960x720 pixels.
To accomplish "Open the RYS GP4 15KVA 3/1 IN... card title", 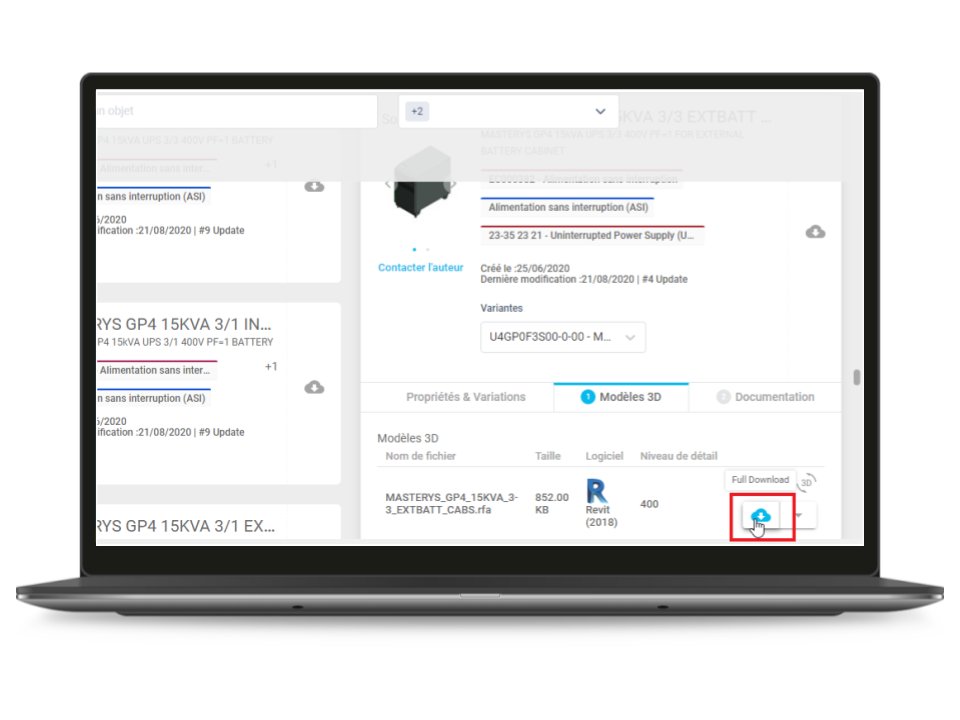I will point(184,324).
